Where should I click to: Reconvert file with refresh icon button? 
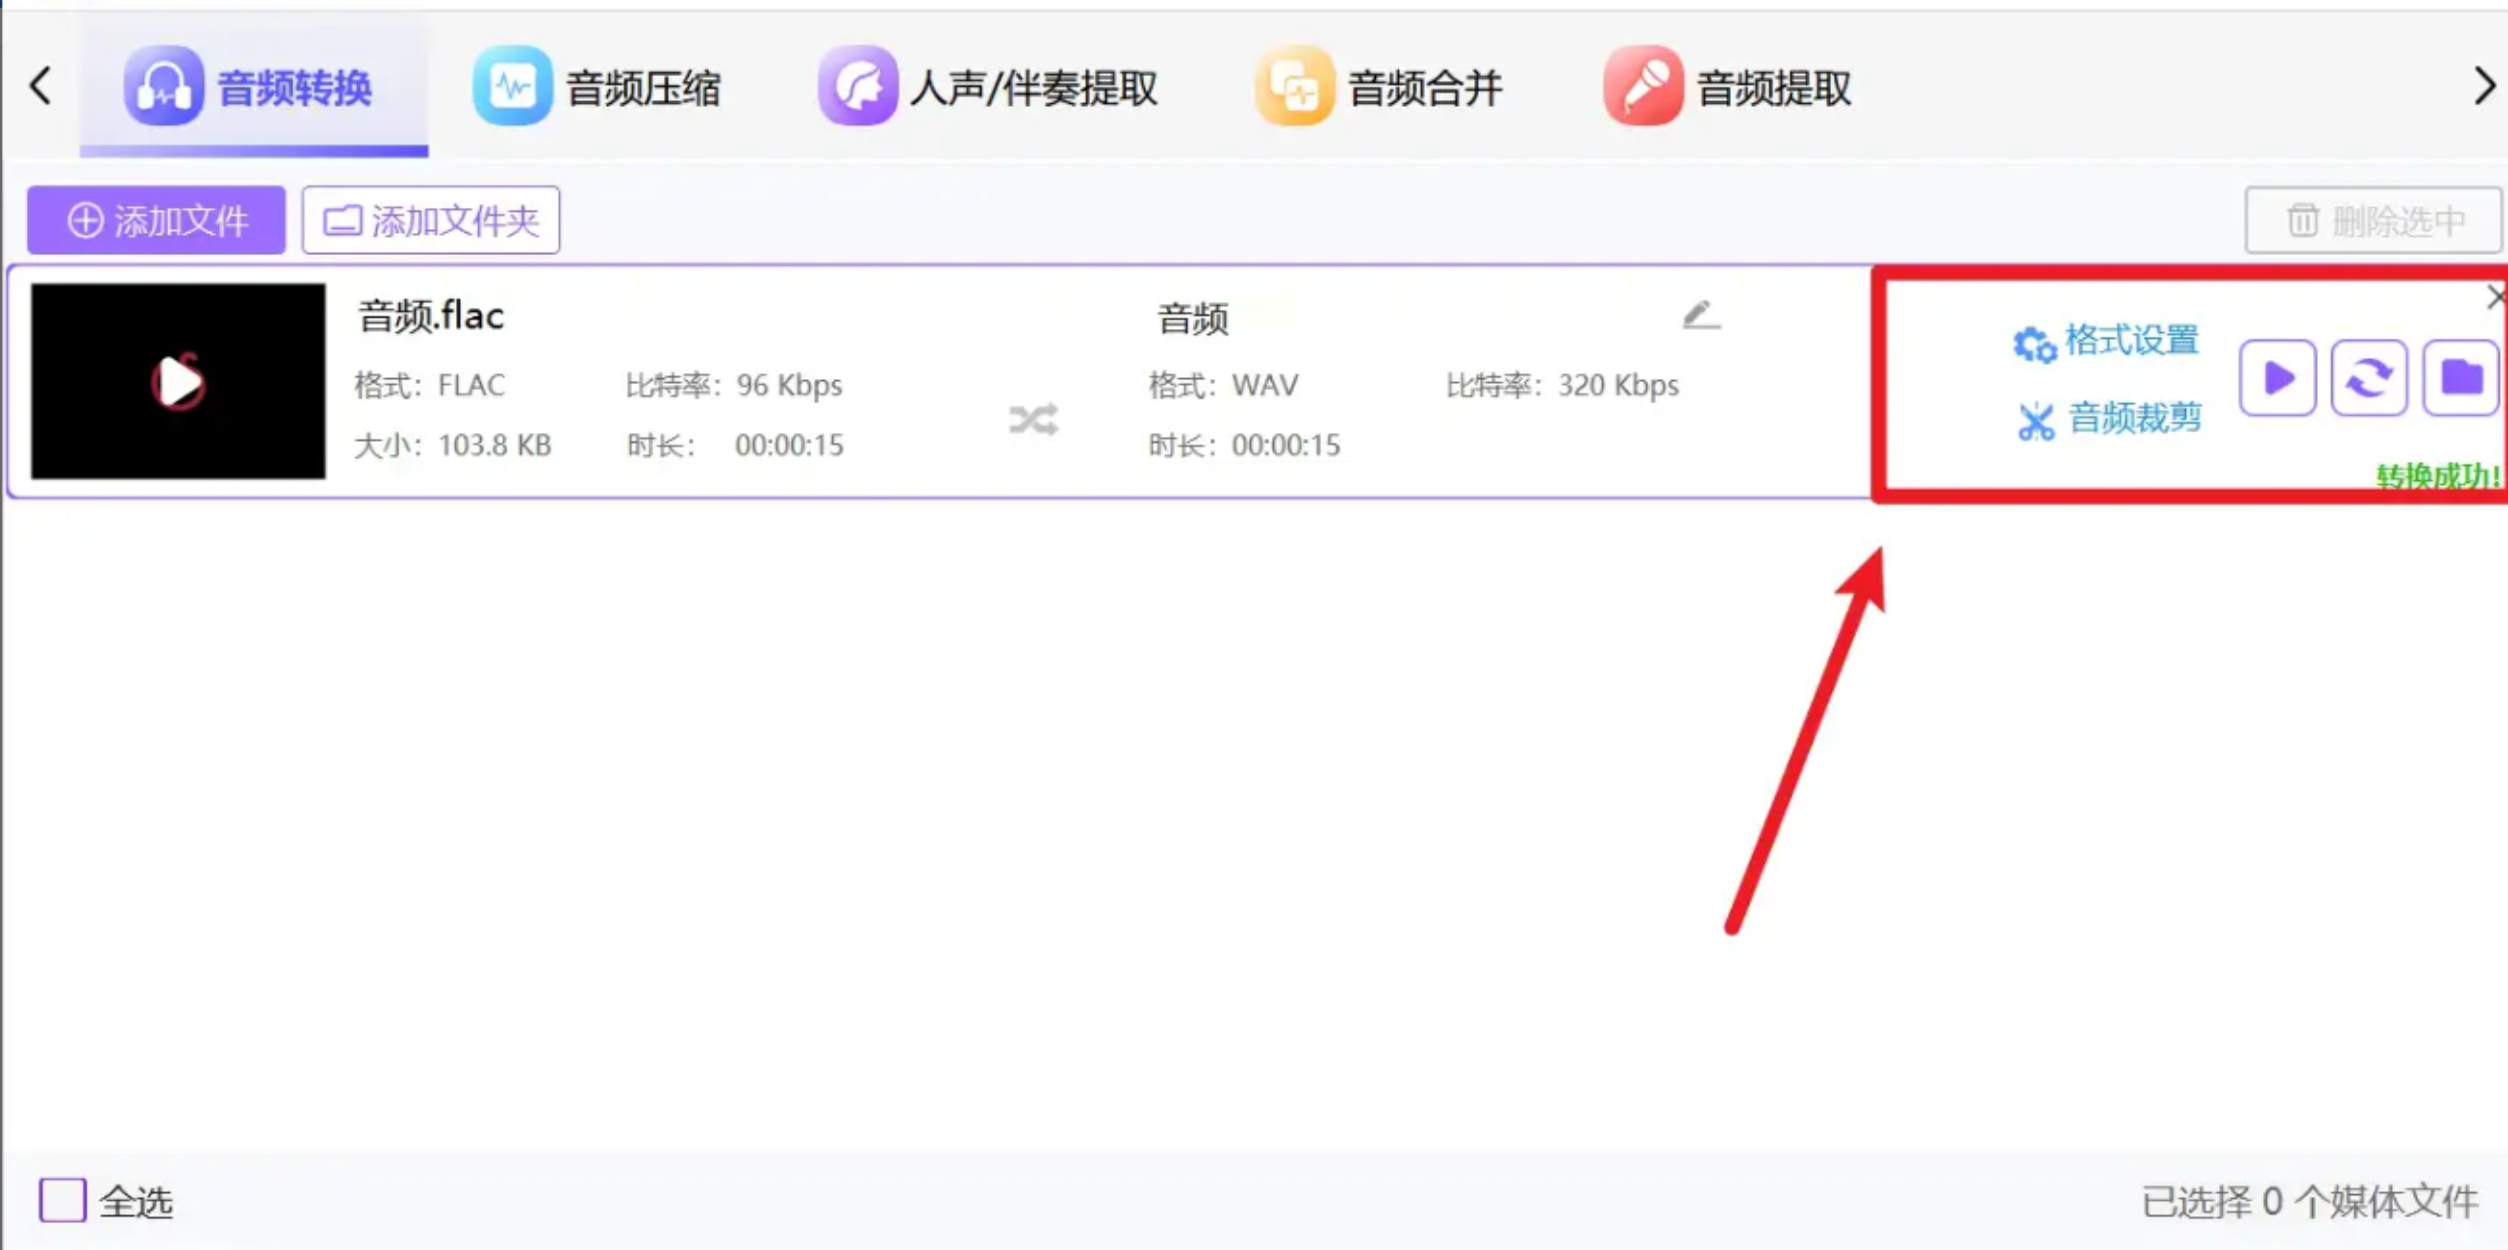2368,378
